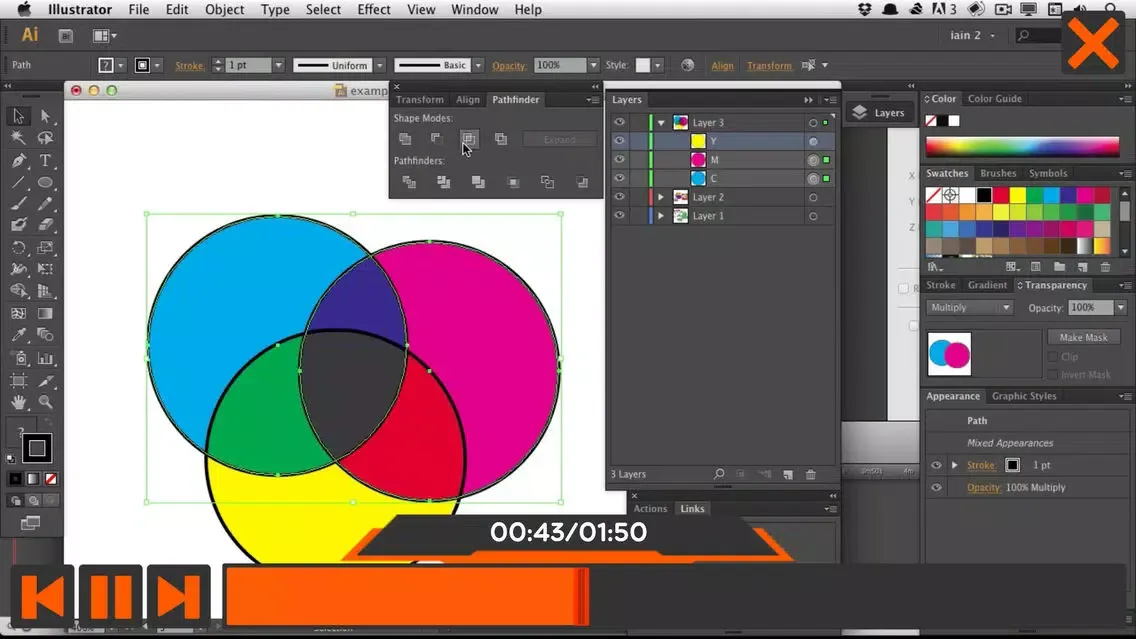Select the Type tool
This screenshot has height=639, width=1136.
45,160
